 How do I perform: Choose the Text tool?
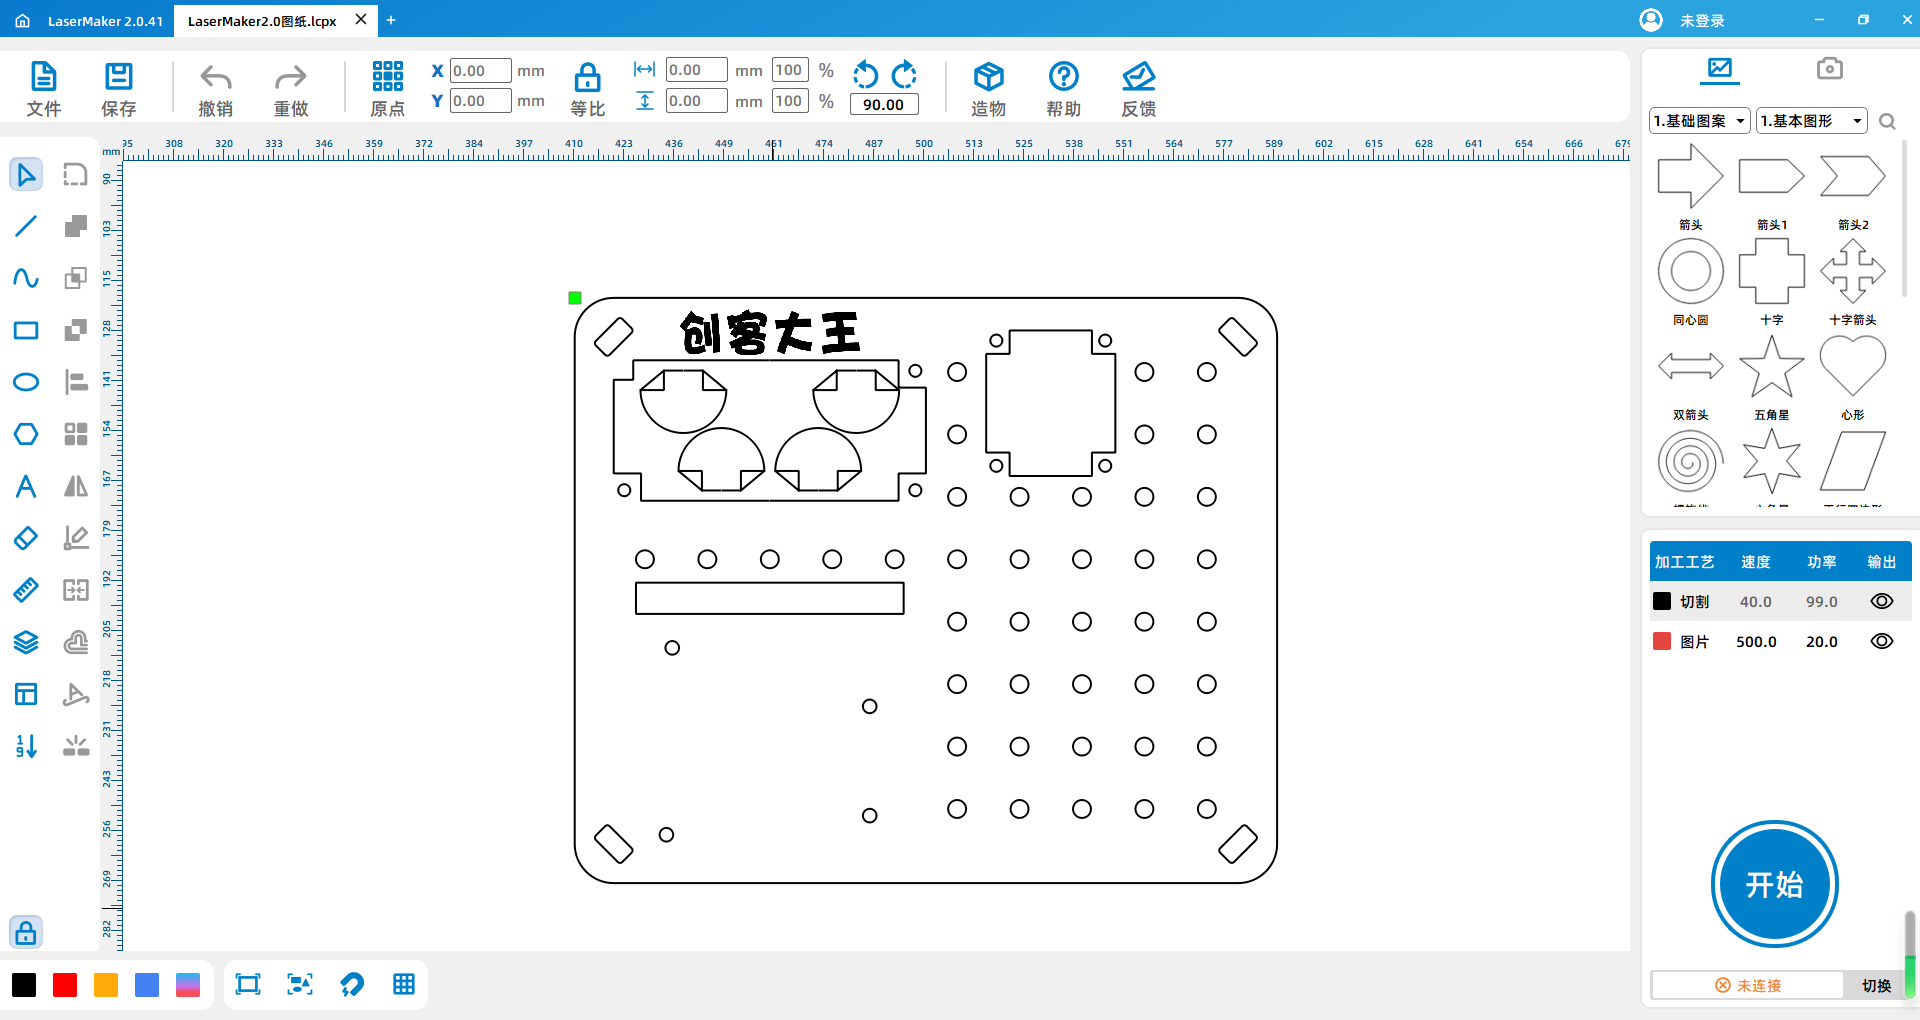[26, 486]
